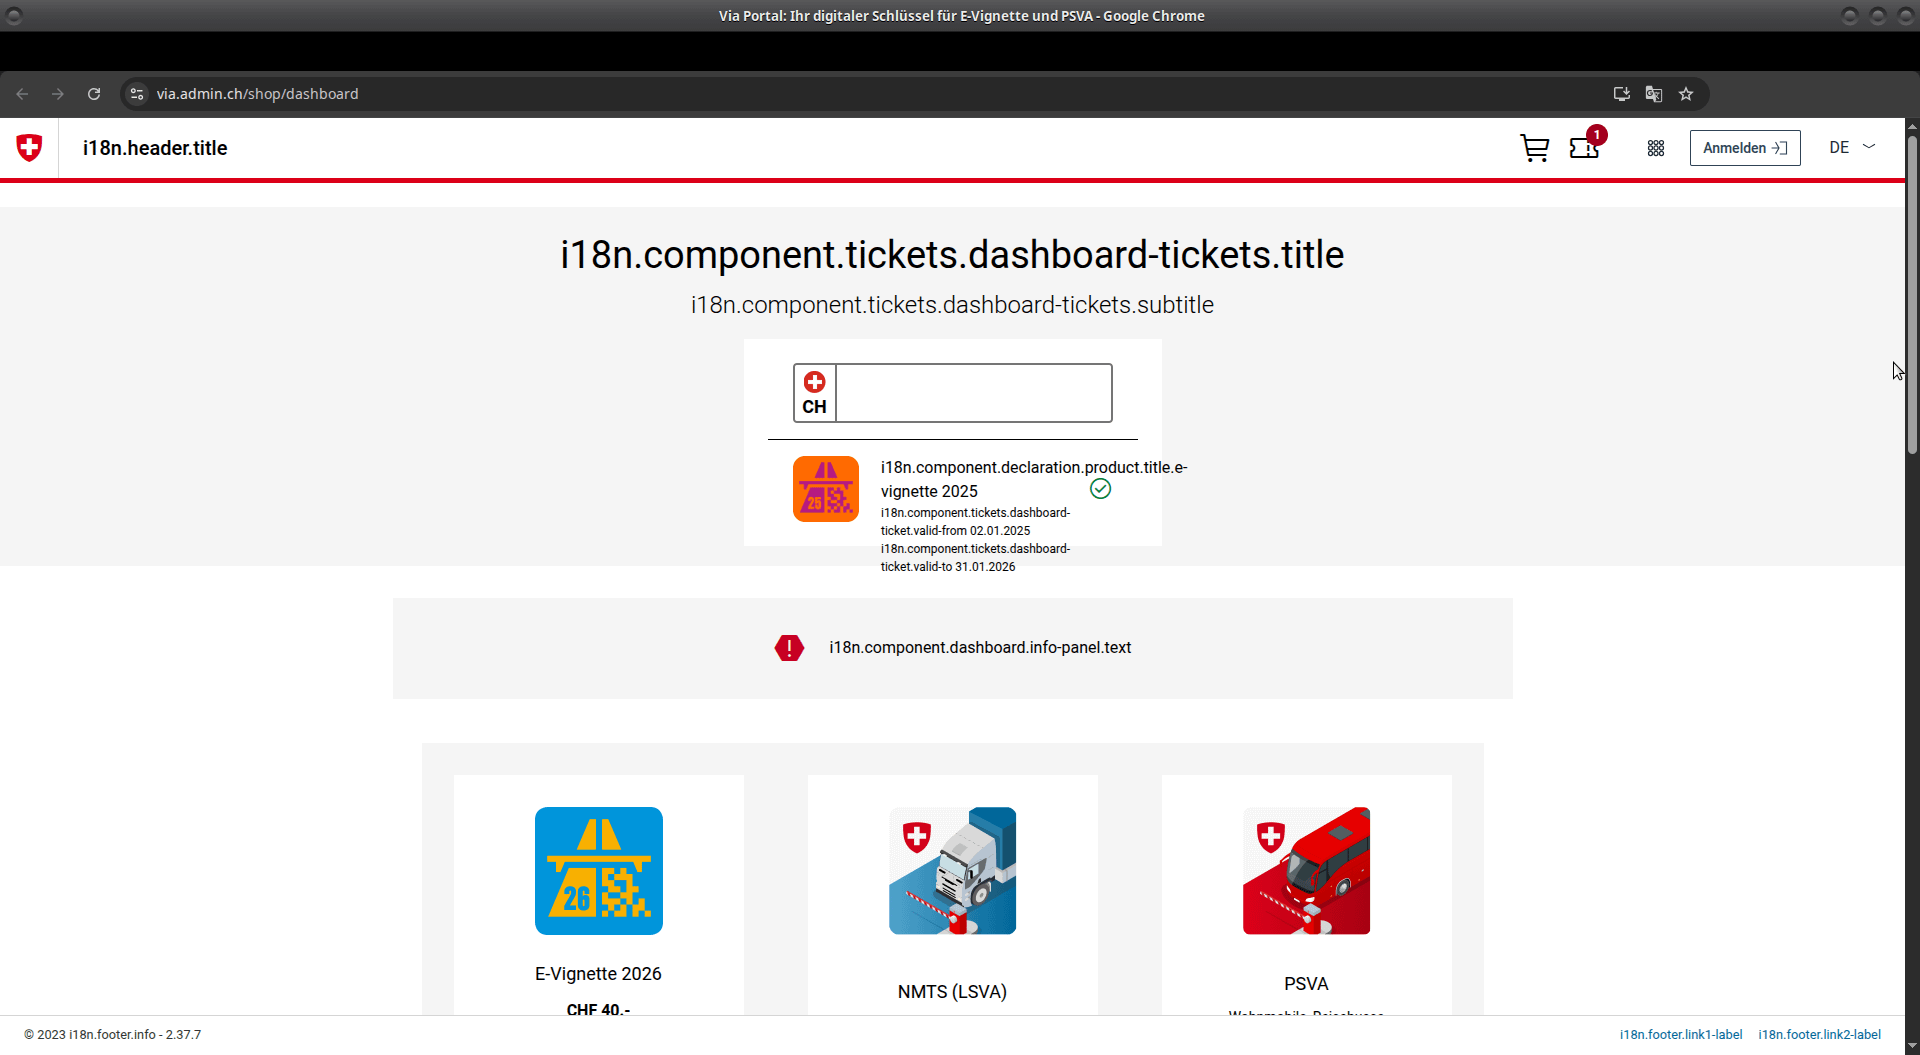Bookmark this page with star icon
The image size is (1920, 1055).
1686,94
